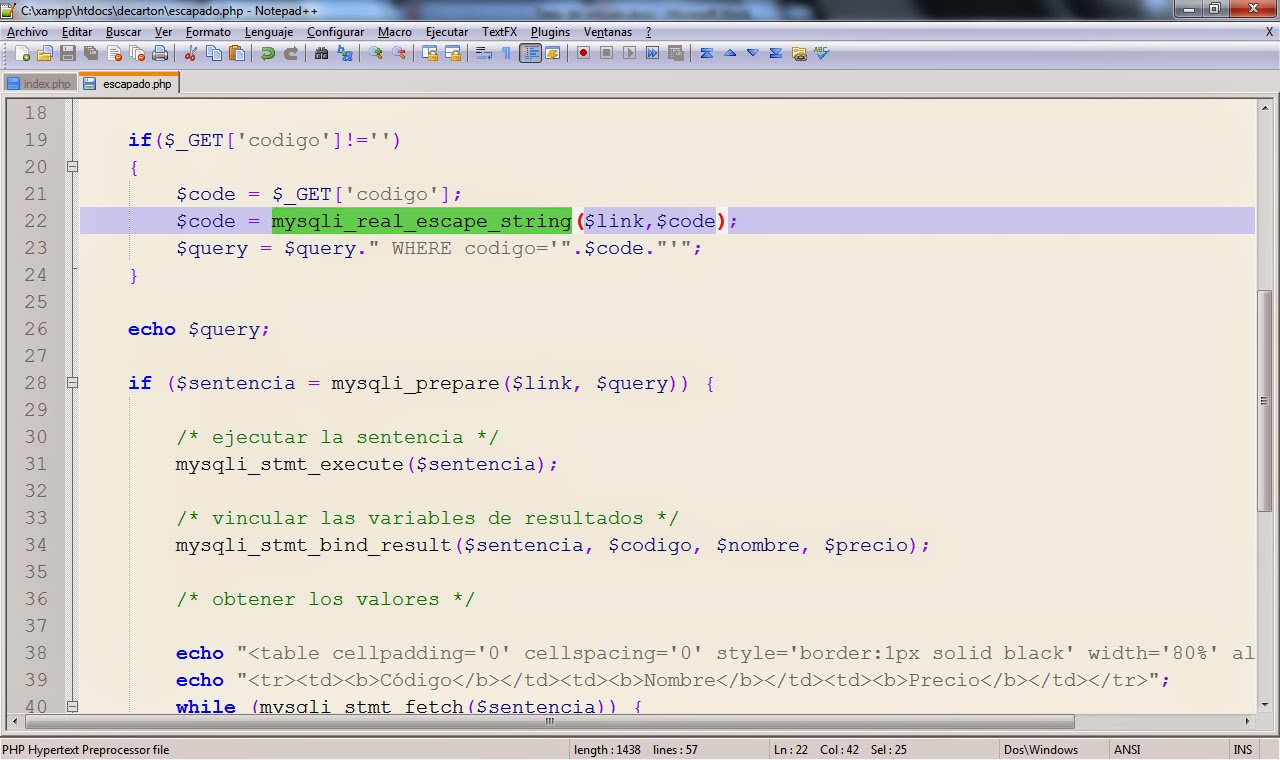
Task: Collapse the if block fold at line 28
Action: tap(72, 383)
